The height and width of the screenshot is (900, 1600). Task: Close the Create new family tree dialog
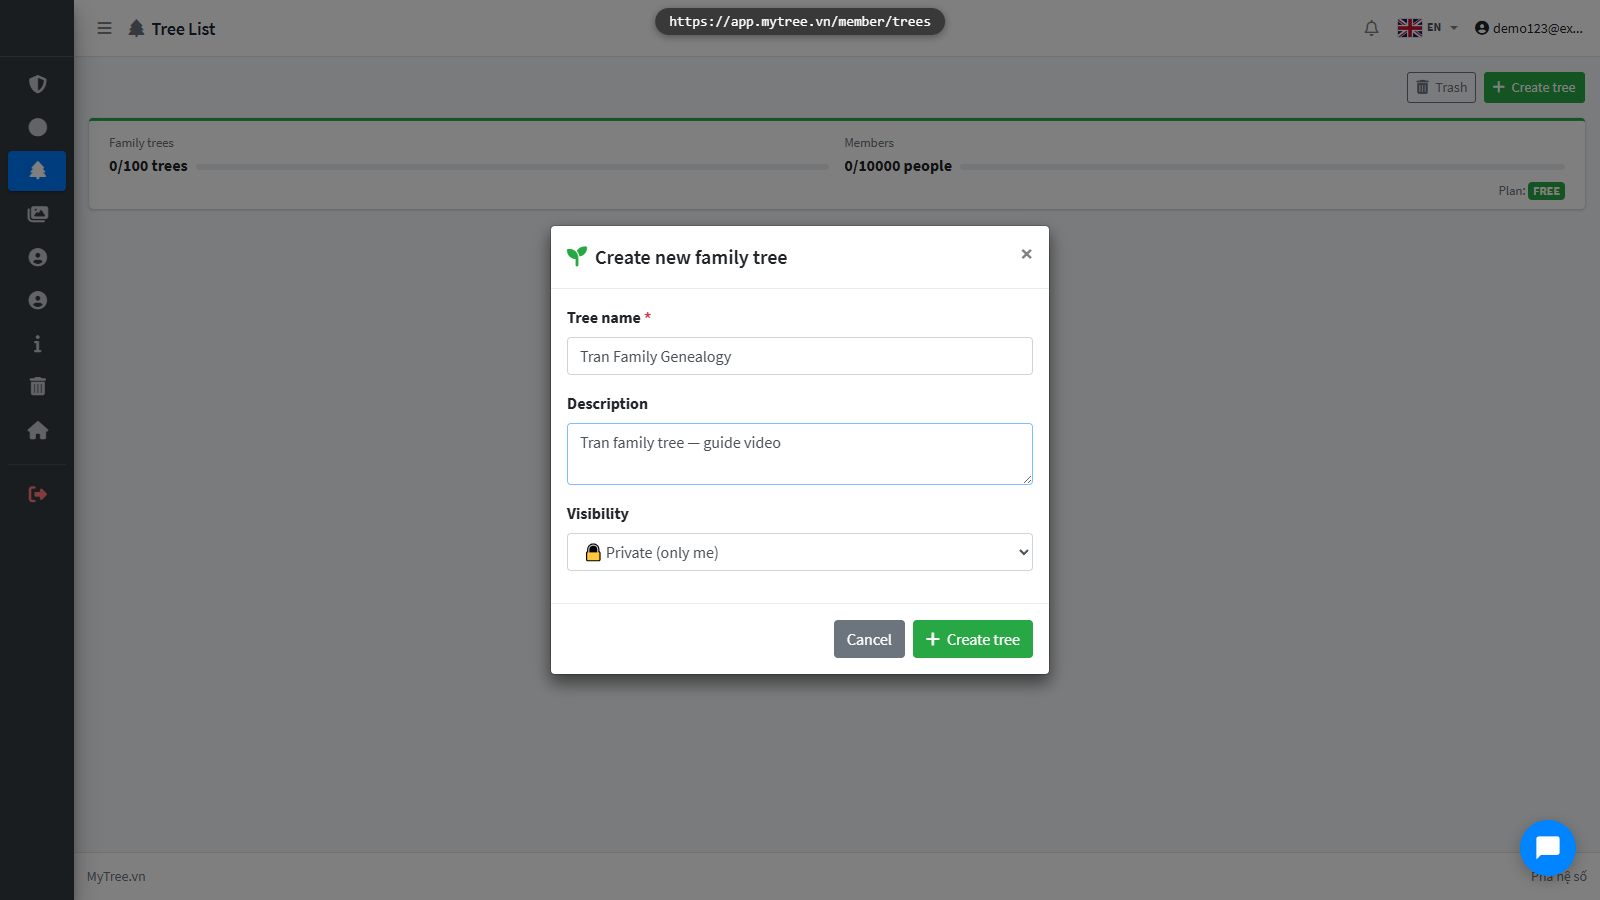point(1026,254)
